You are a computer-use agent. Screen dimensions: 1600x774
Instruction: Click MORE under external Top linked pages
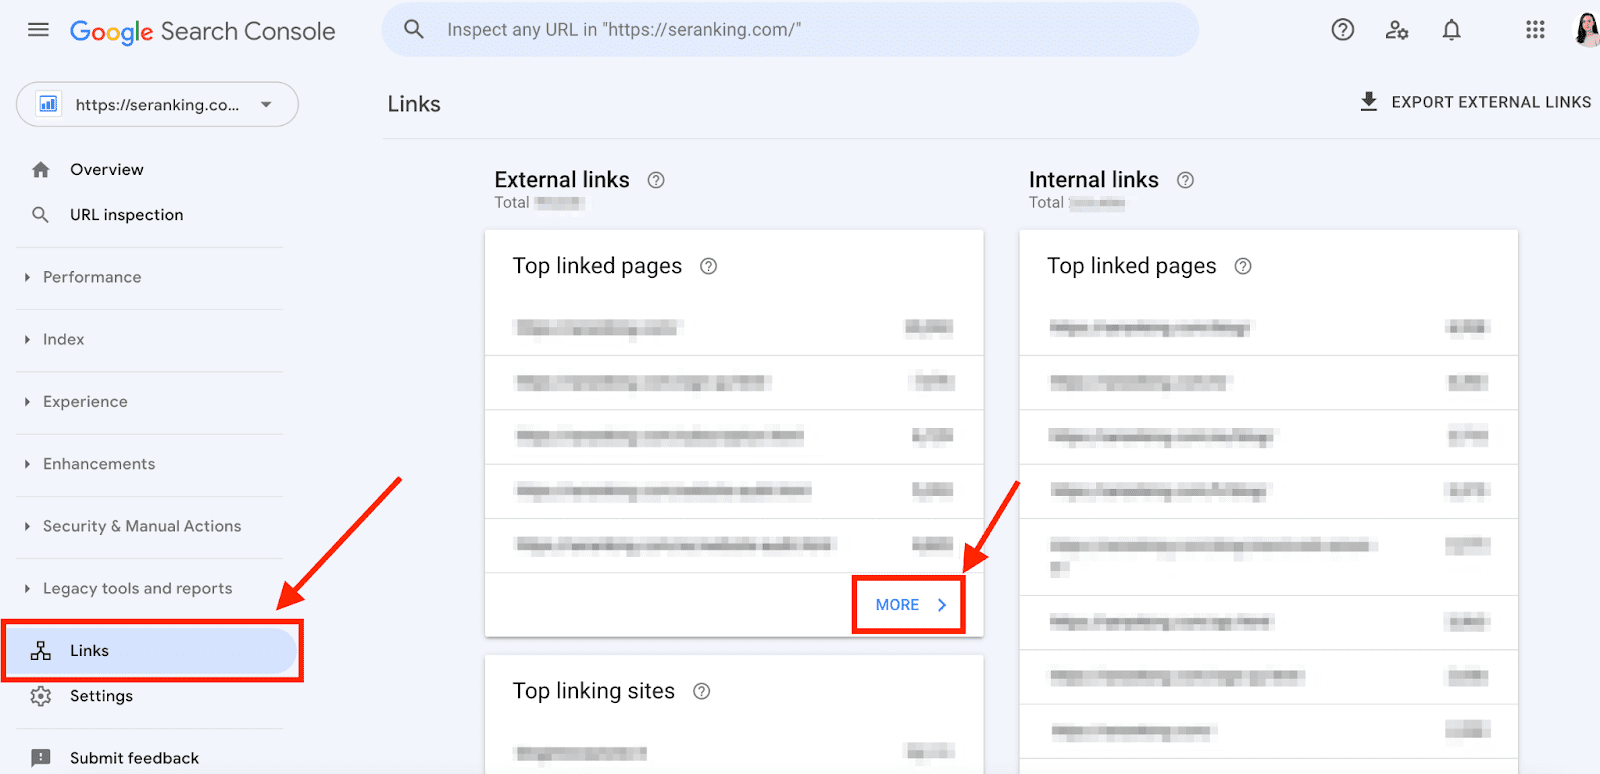tap(909, 605)
